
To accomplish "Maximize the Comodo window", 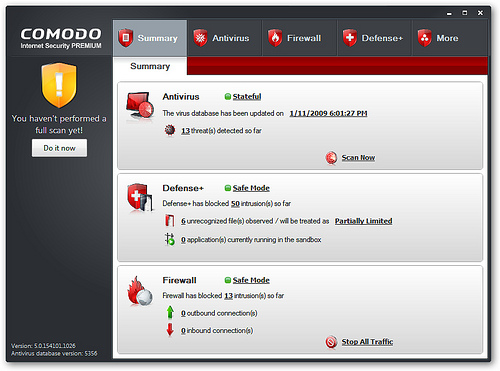I will tap(465, 13).
